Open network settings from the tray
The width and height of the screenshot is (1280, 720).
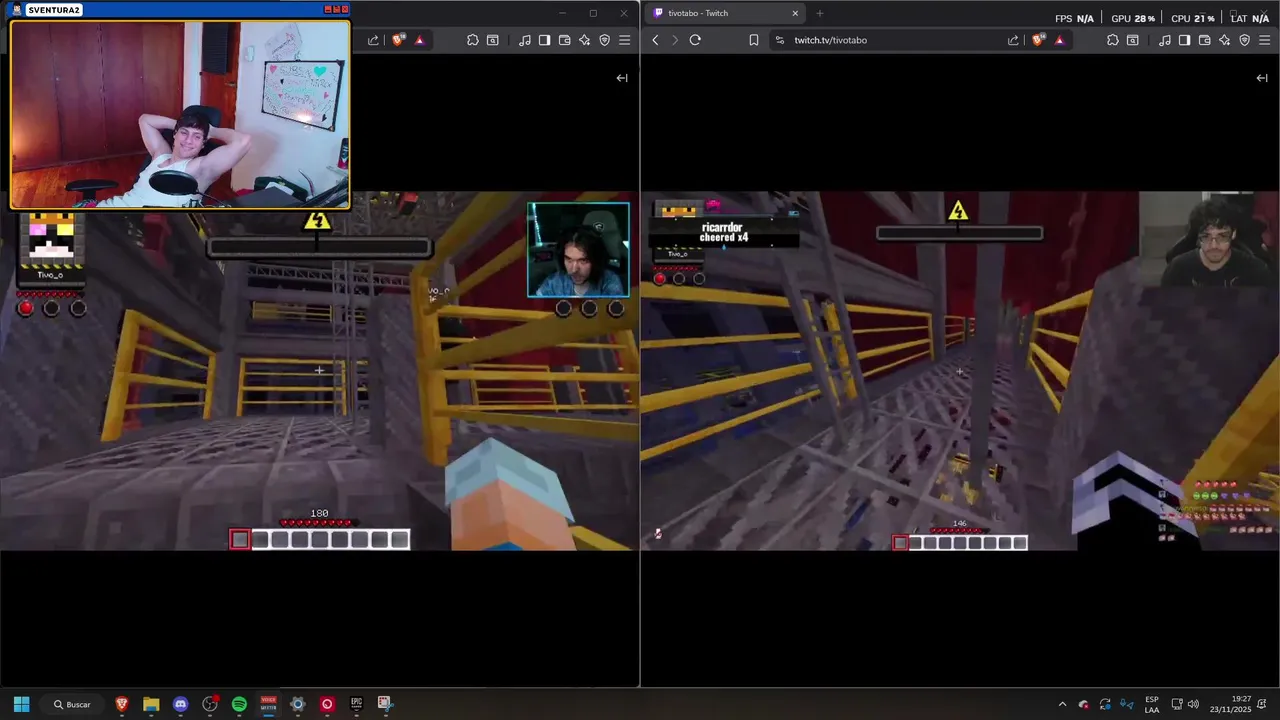point(1177,704)
